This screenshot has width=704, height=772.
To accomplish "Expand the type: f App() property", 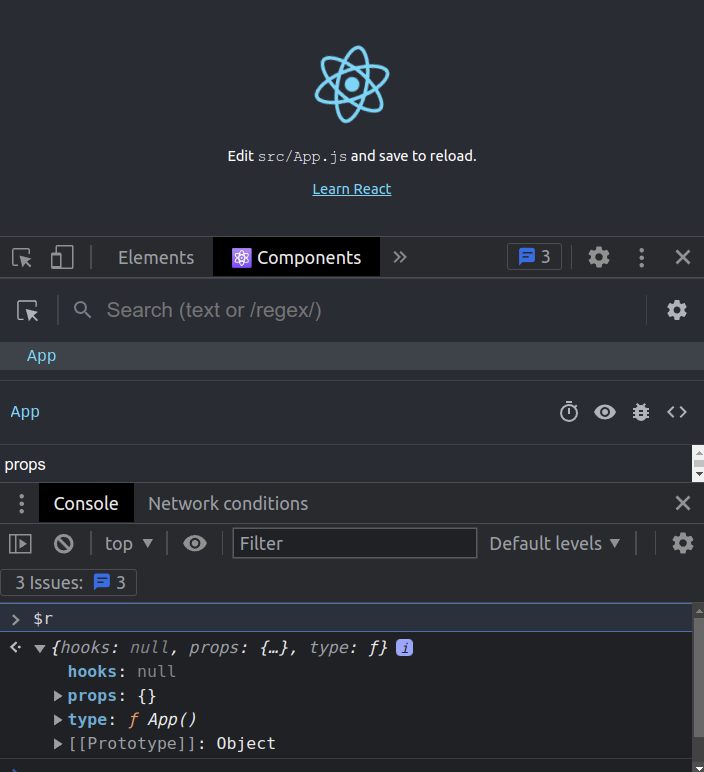I will point(58,720).
